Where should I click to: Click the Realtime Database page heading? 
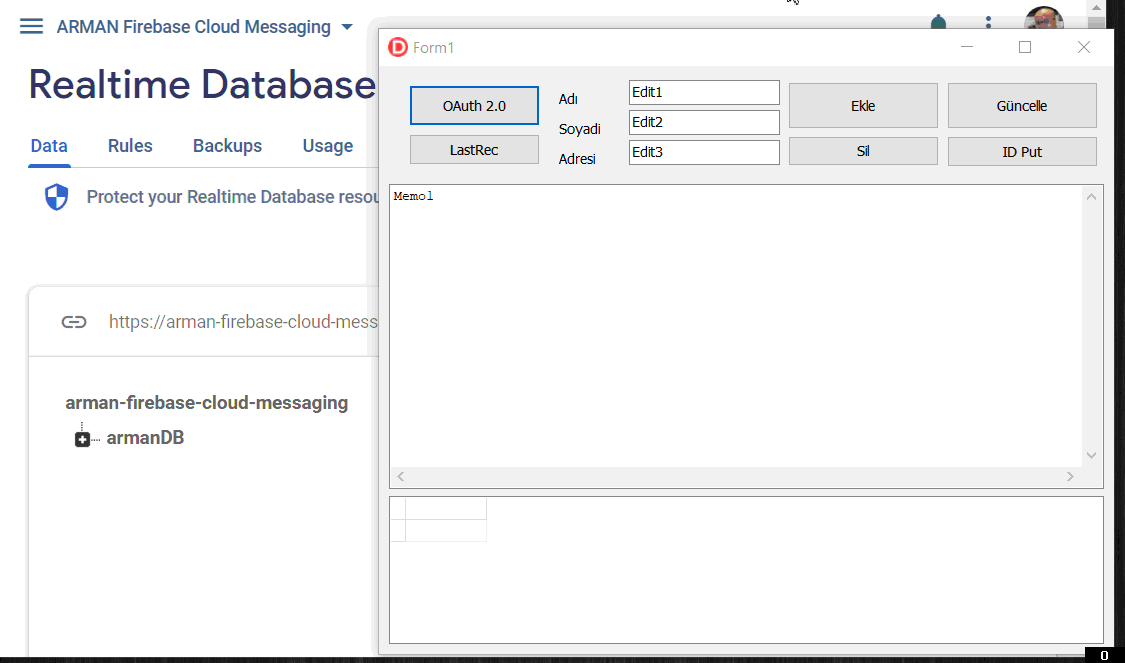click(202, 84)
